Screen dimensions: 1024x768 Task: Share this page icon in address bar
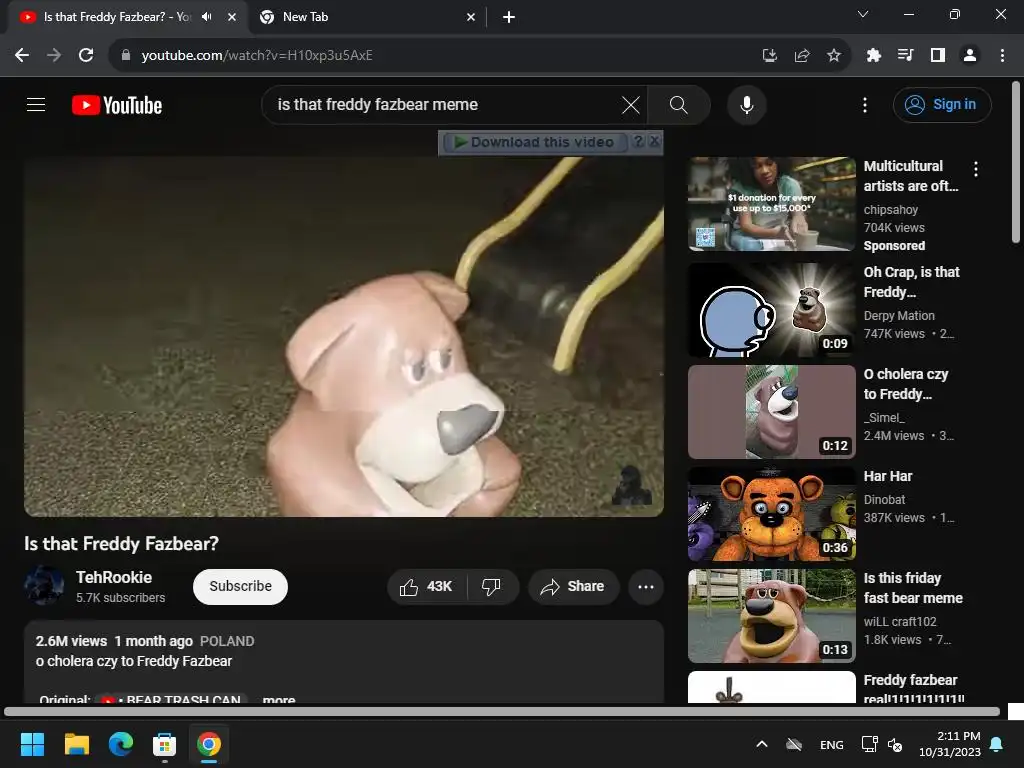click(802, 56)
